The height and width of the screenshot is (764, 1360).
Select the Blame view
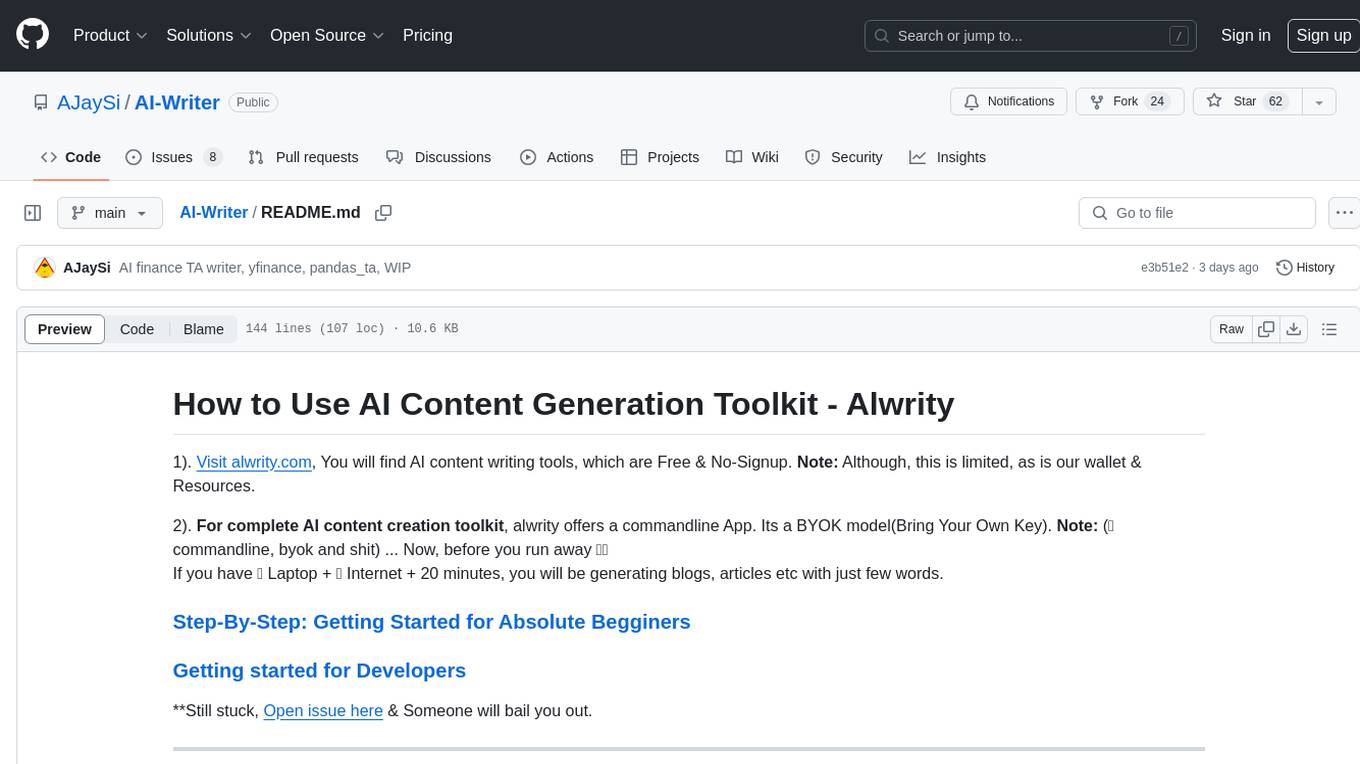(x=203, y=329)
